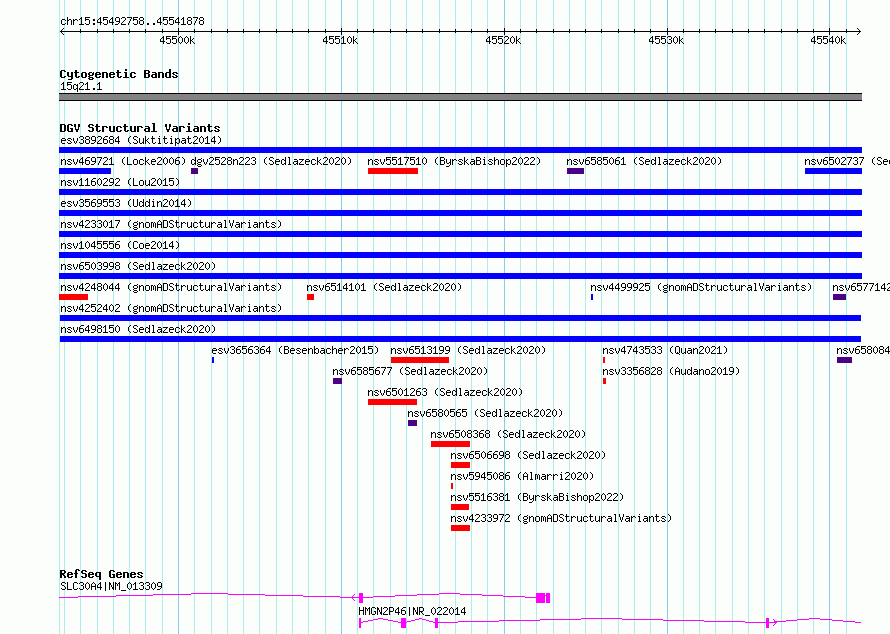Image resolution: width=890 pixels, height=634 pixels.
Task: Click the nsv6506698 red variant bar
Action: 460,465
